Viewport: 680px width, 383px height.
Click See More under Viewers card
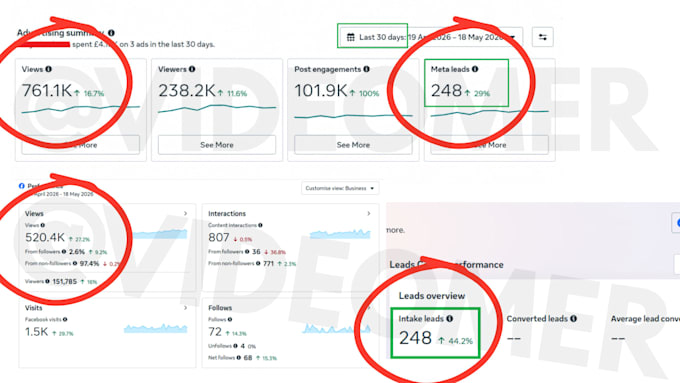pyautogui.click(x=217, y=145)
